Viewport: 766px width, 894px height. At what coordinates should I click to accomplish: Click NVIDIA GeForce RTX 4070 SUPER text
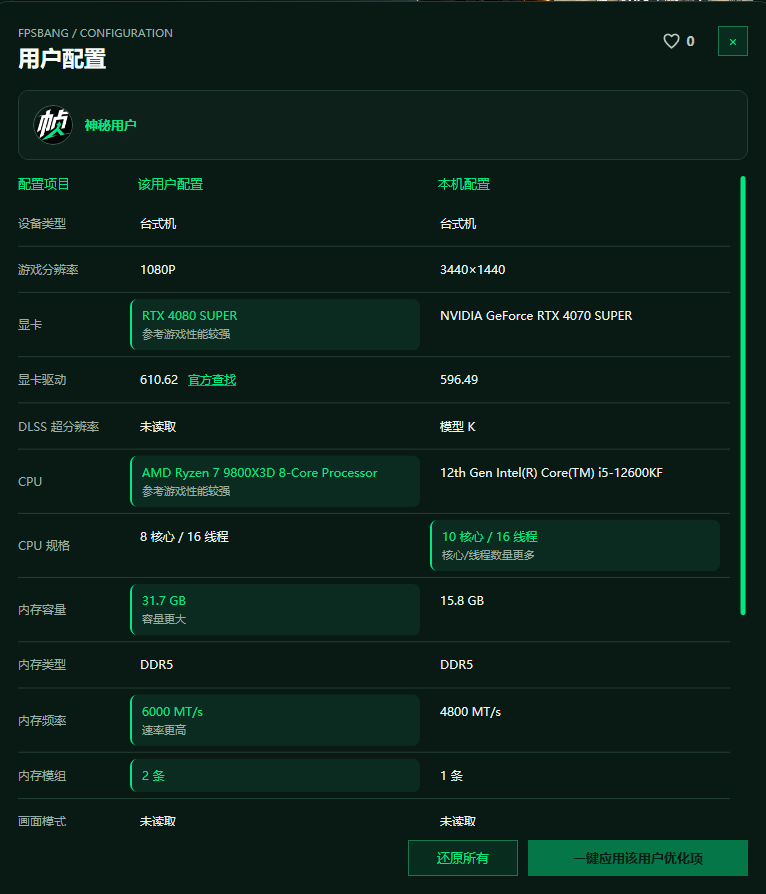click(536, 316)
